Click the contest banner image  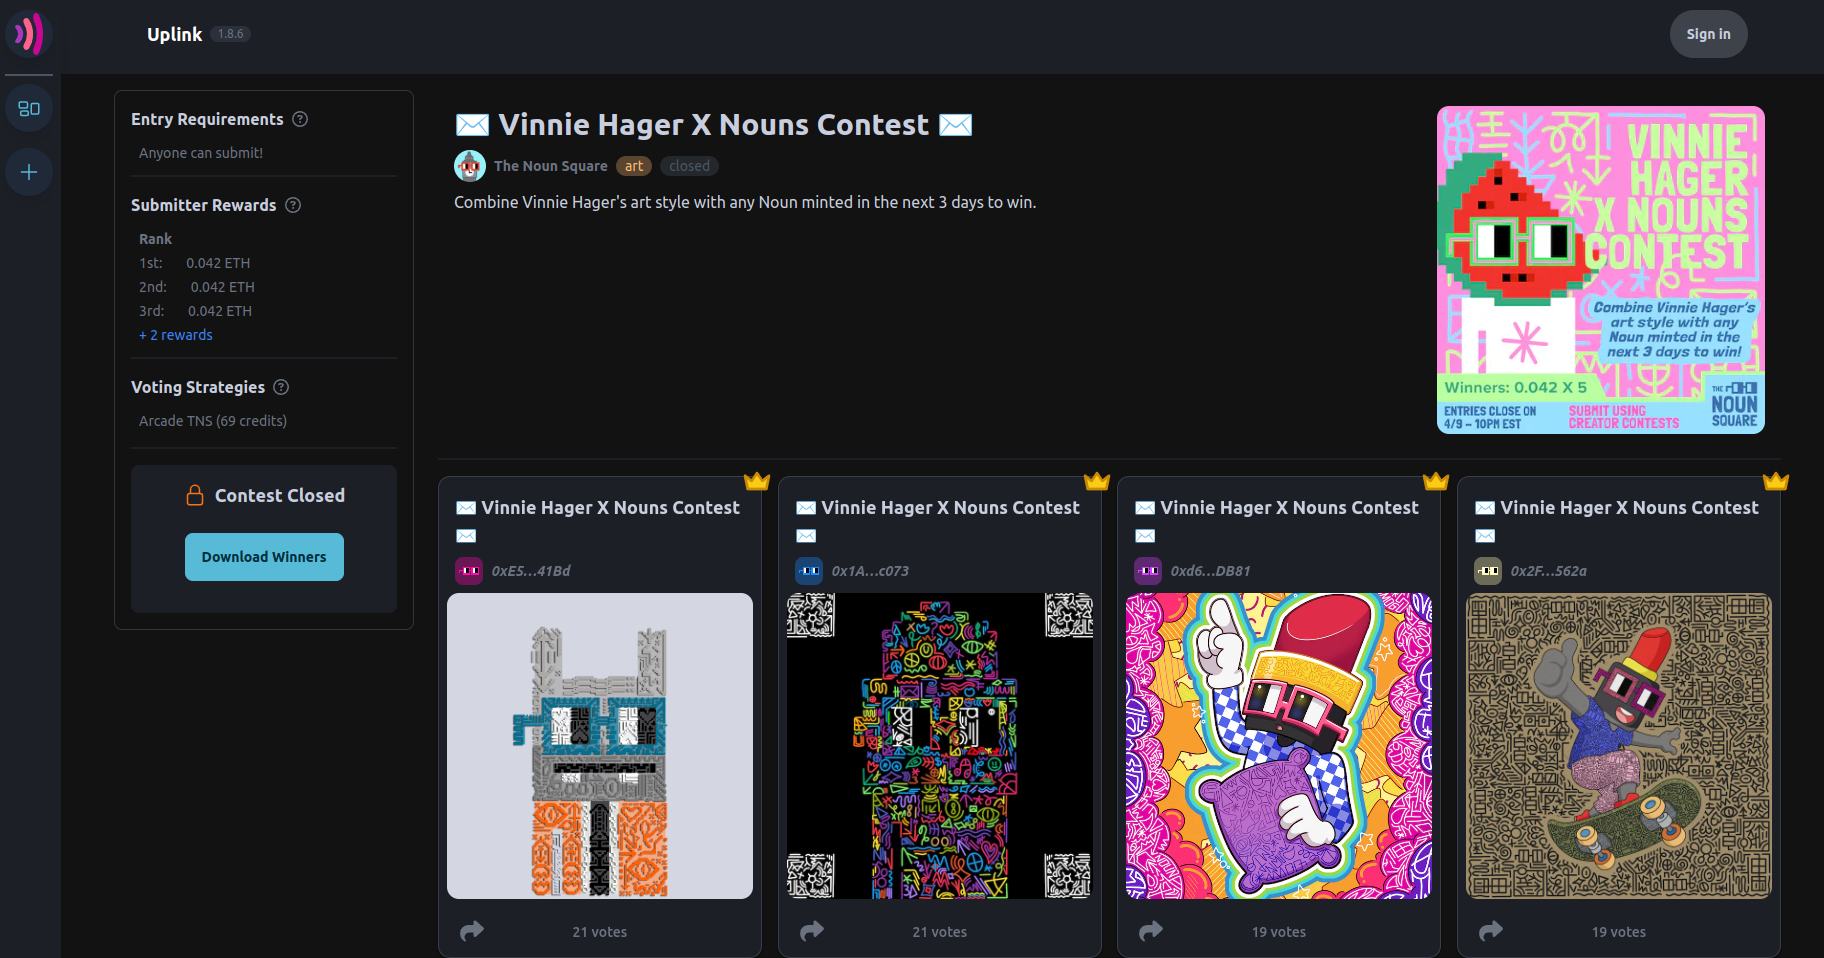pyautogui.click(x=1600, y=270)
